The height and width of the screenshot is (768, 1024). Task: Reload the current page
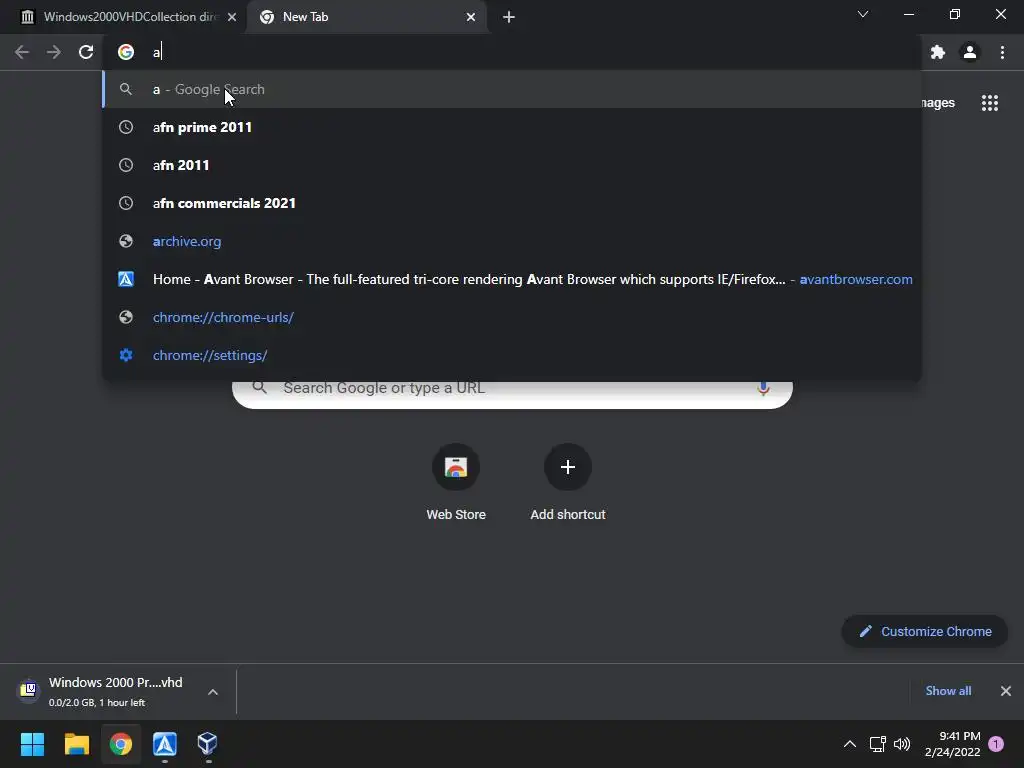pos(86,52)
